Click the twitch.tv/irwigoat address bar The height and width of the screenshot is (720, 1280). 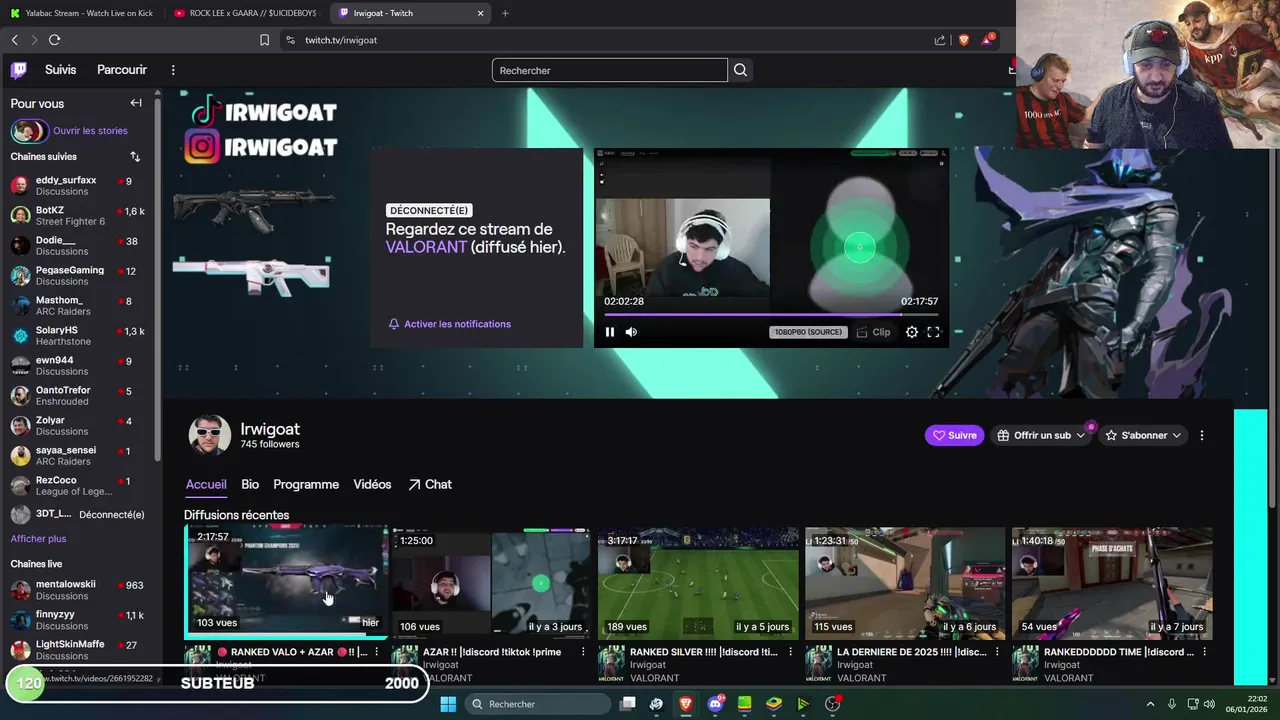click(340, 40)
